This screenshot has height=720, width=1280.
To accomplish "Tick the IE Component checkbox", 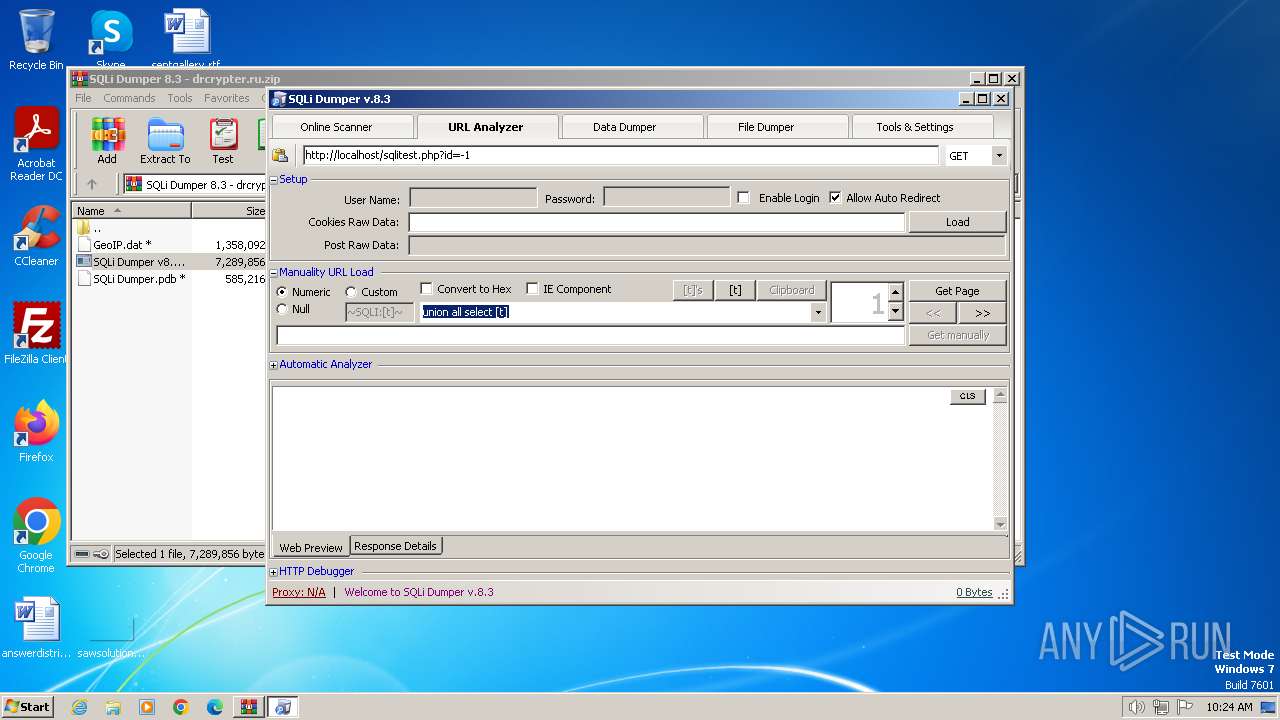I will click(532, 289).
